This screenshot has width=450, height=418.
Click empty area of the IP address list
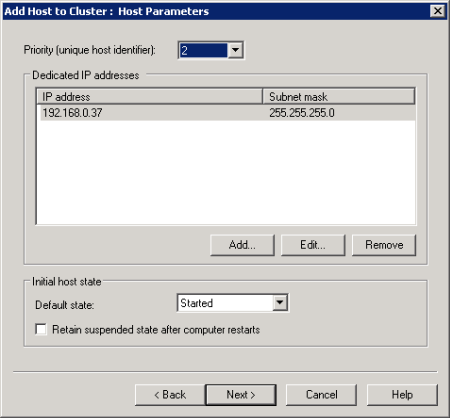point(226,172)
